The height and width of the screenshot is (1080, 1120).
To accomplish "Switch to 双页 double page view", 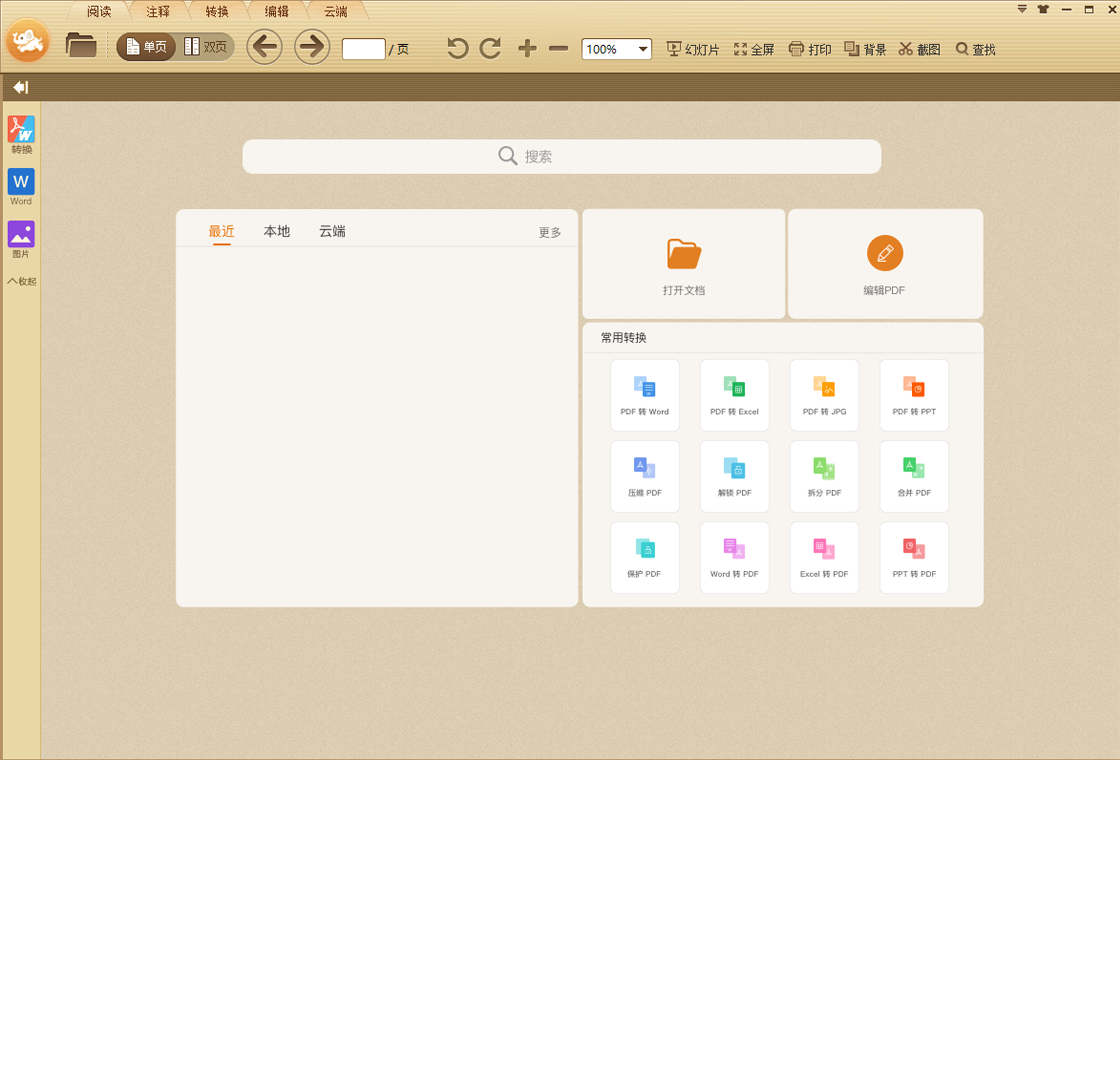I will pyautogui.click(x=206, y=47).
